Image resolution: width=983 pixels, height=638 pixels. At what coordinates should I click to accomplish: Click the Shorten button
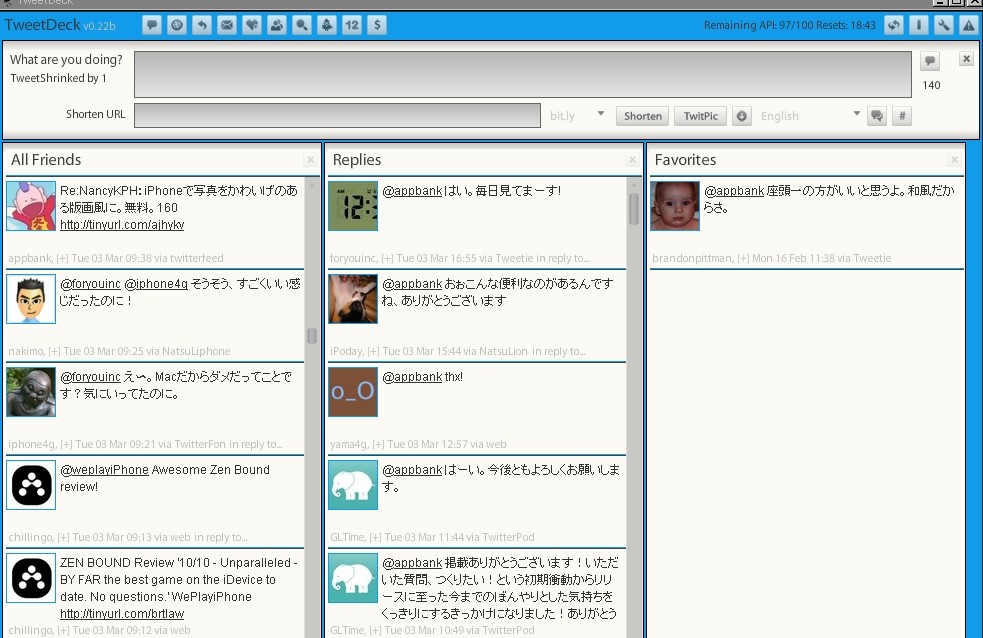643,116
